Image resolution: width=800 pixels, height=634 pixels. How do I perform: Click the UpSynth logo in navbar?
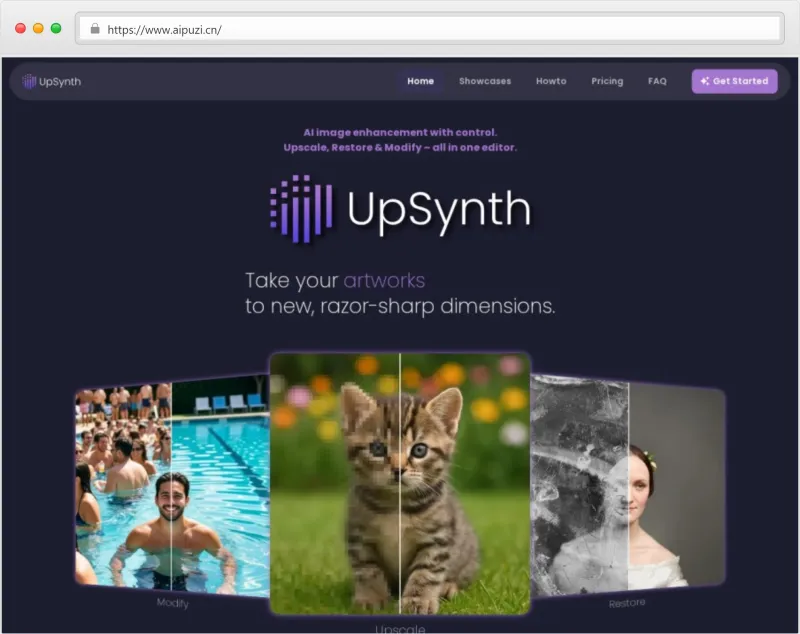click(52, 81)
